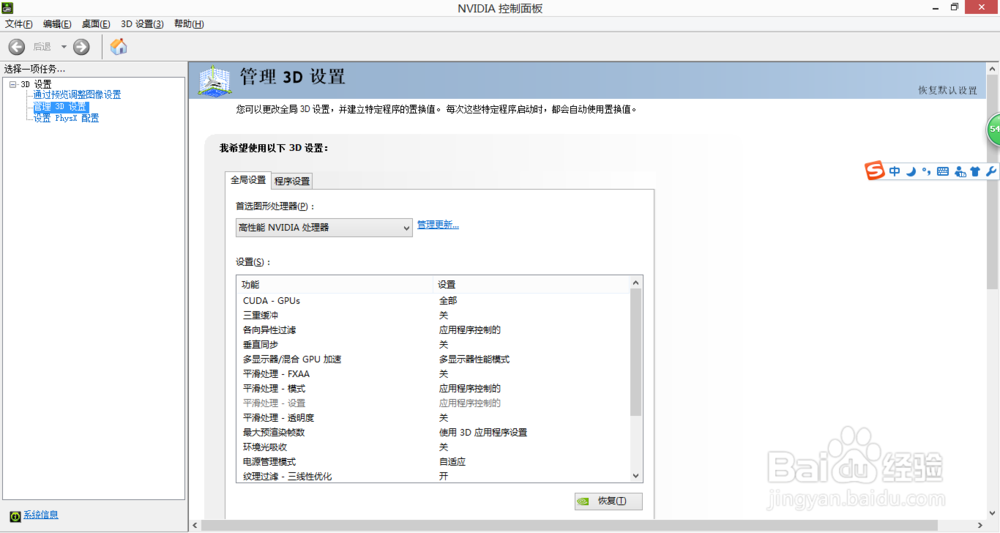Click value 多显示器性能模式
The width and height of the screenshot is (1000, 533).
tap(474, 359)
